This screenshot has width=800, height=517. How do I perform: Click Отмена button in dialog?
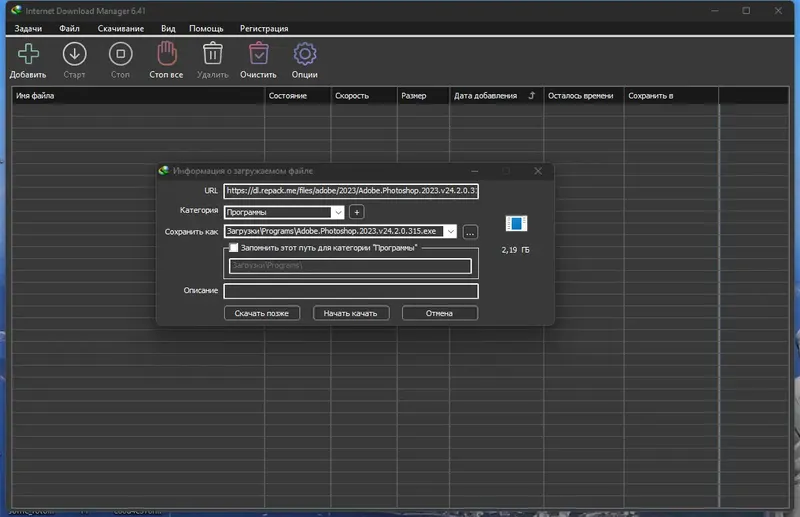tap(439, 313)
